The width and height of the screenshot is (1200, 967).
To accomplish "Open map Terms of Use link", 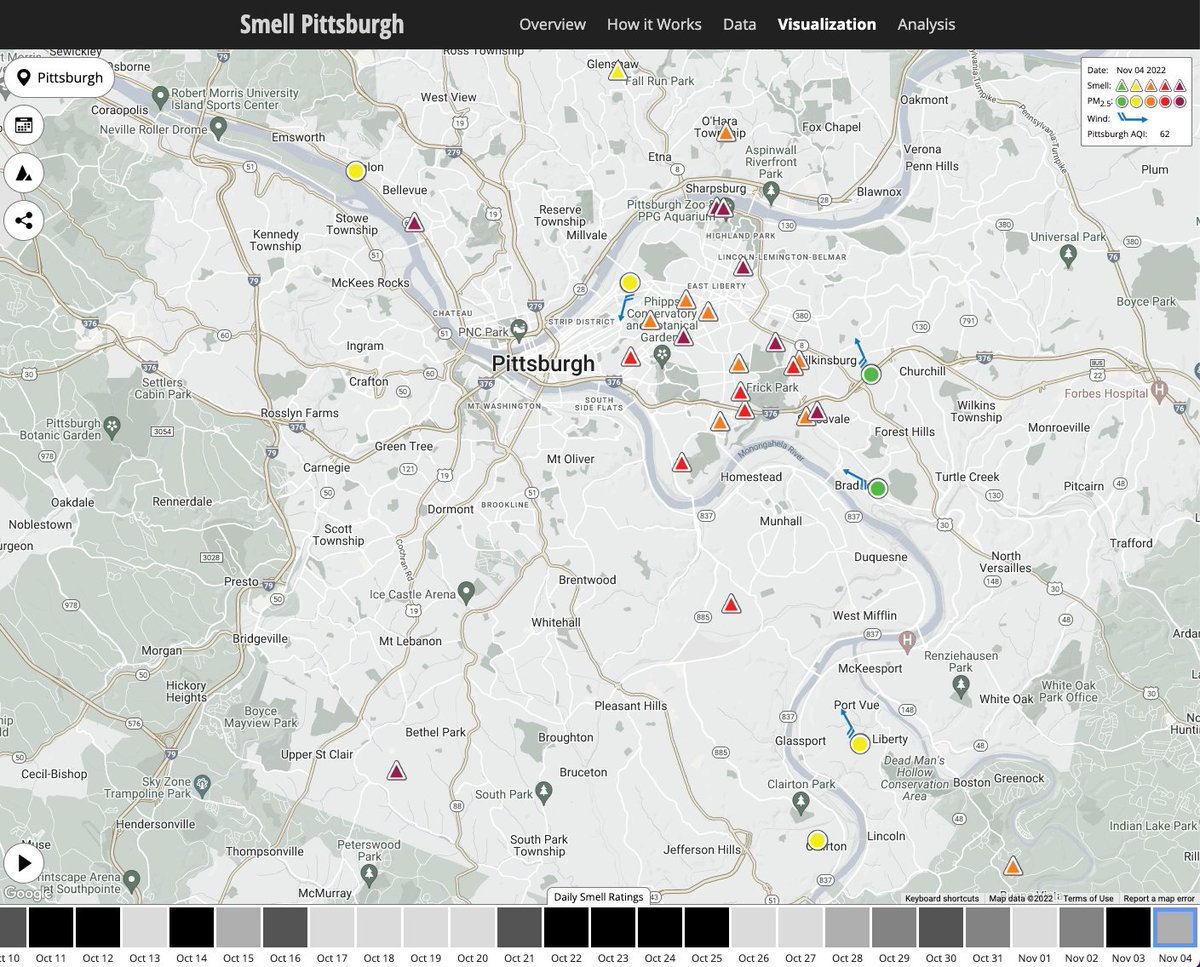I will [1087, 898].
